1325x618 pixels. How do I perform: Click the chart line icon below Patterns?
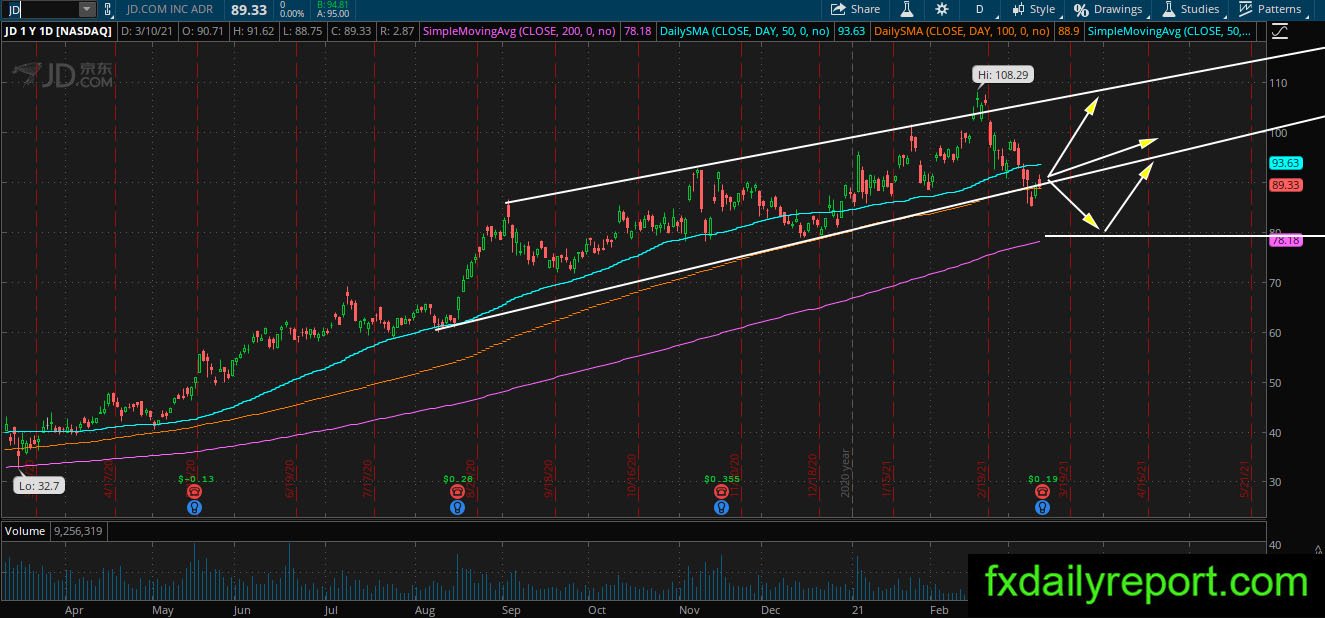[x=1279, y=32]
